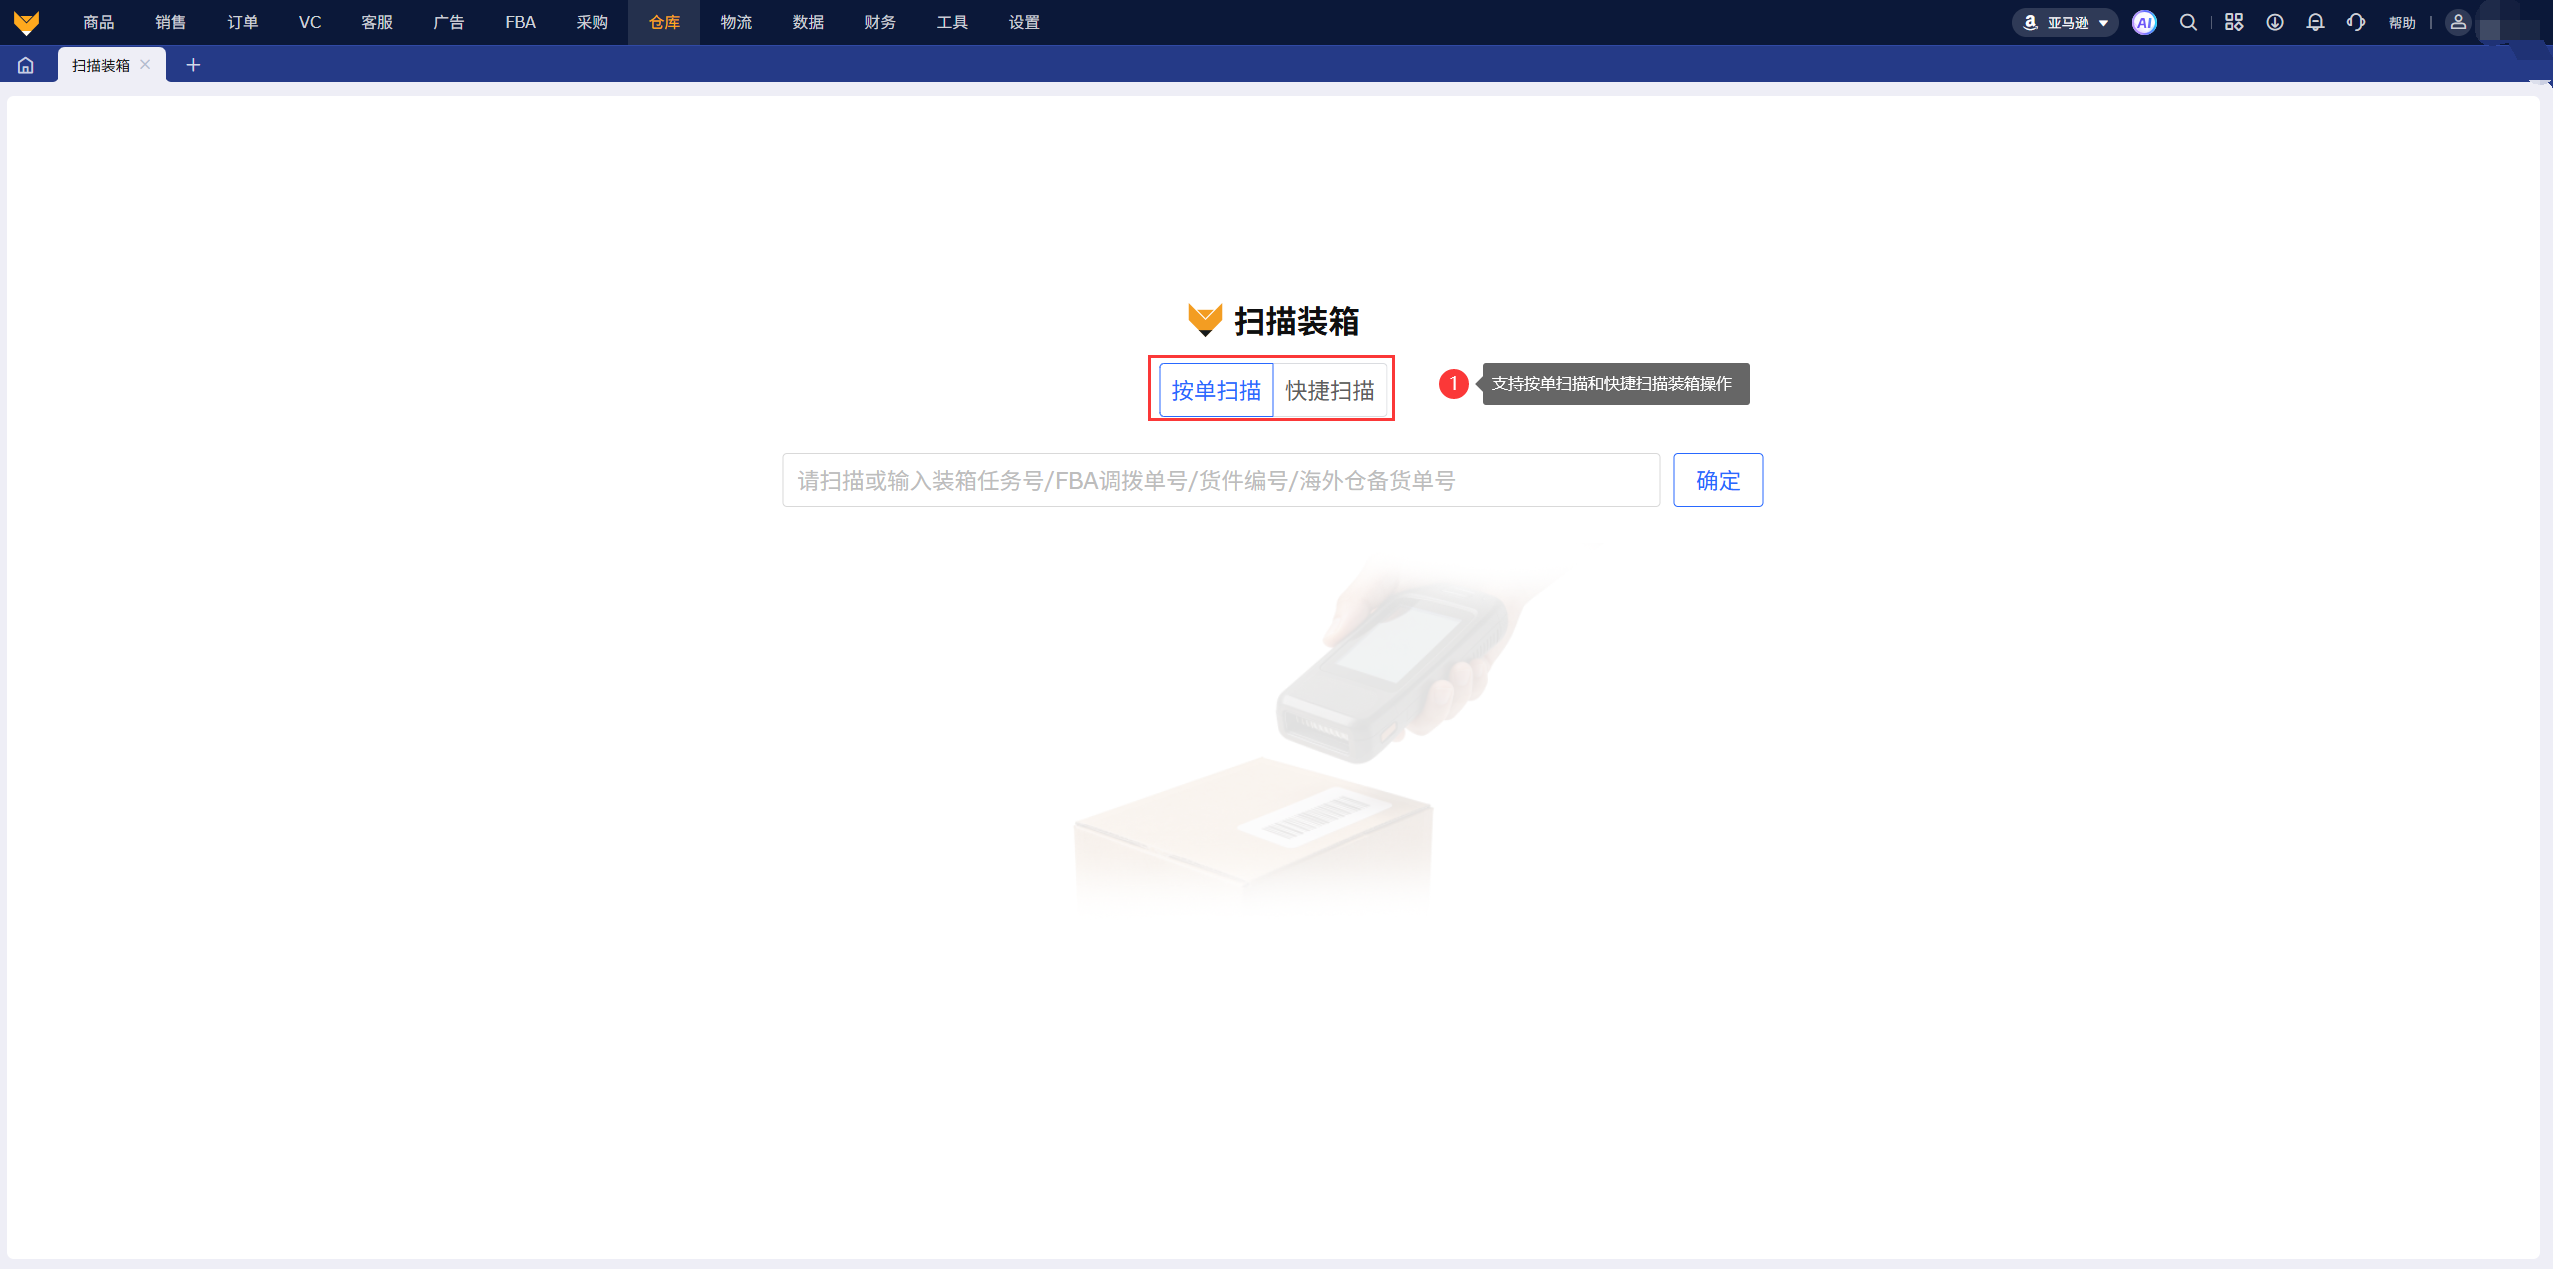Close the 扫描装箱 tab
2553x1269 pixels.
[145, 65]
